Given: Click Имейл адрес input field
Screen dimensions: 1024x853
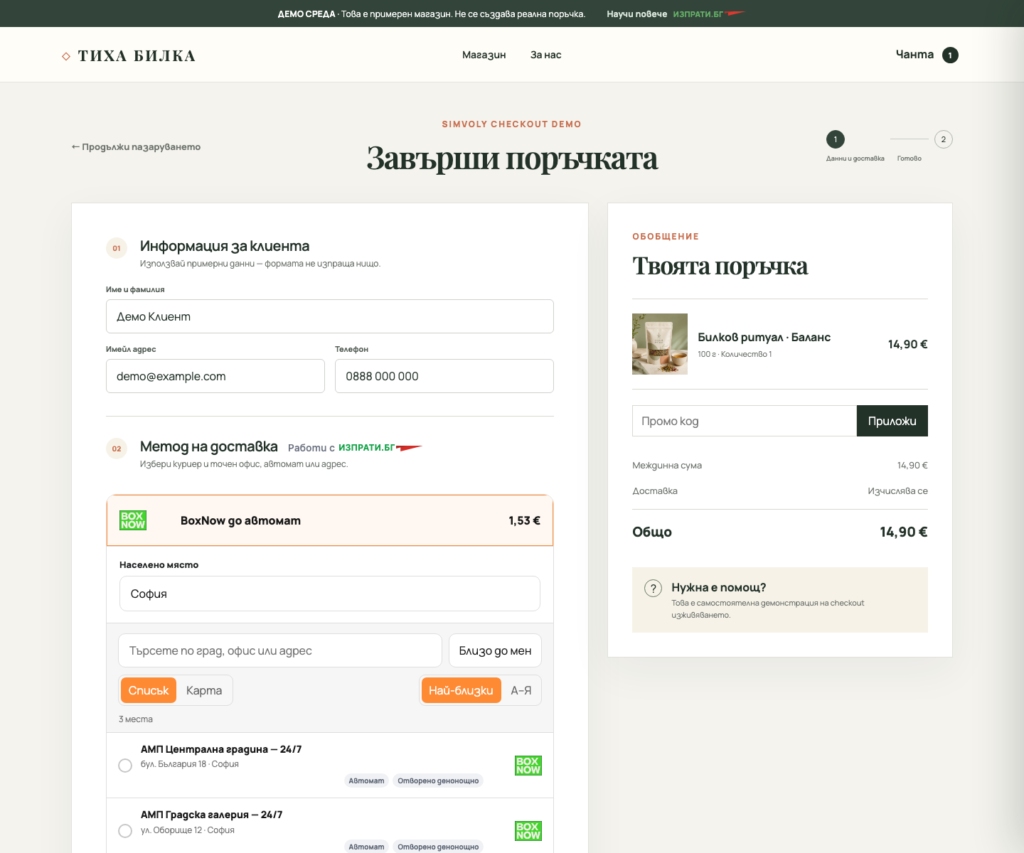Looking at the screenshot, I should click(x=216, y=376).
